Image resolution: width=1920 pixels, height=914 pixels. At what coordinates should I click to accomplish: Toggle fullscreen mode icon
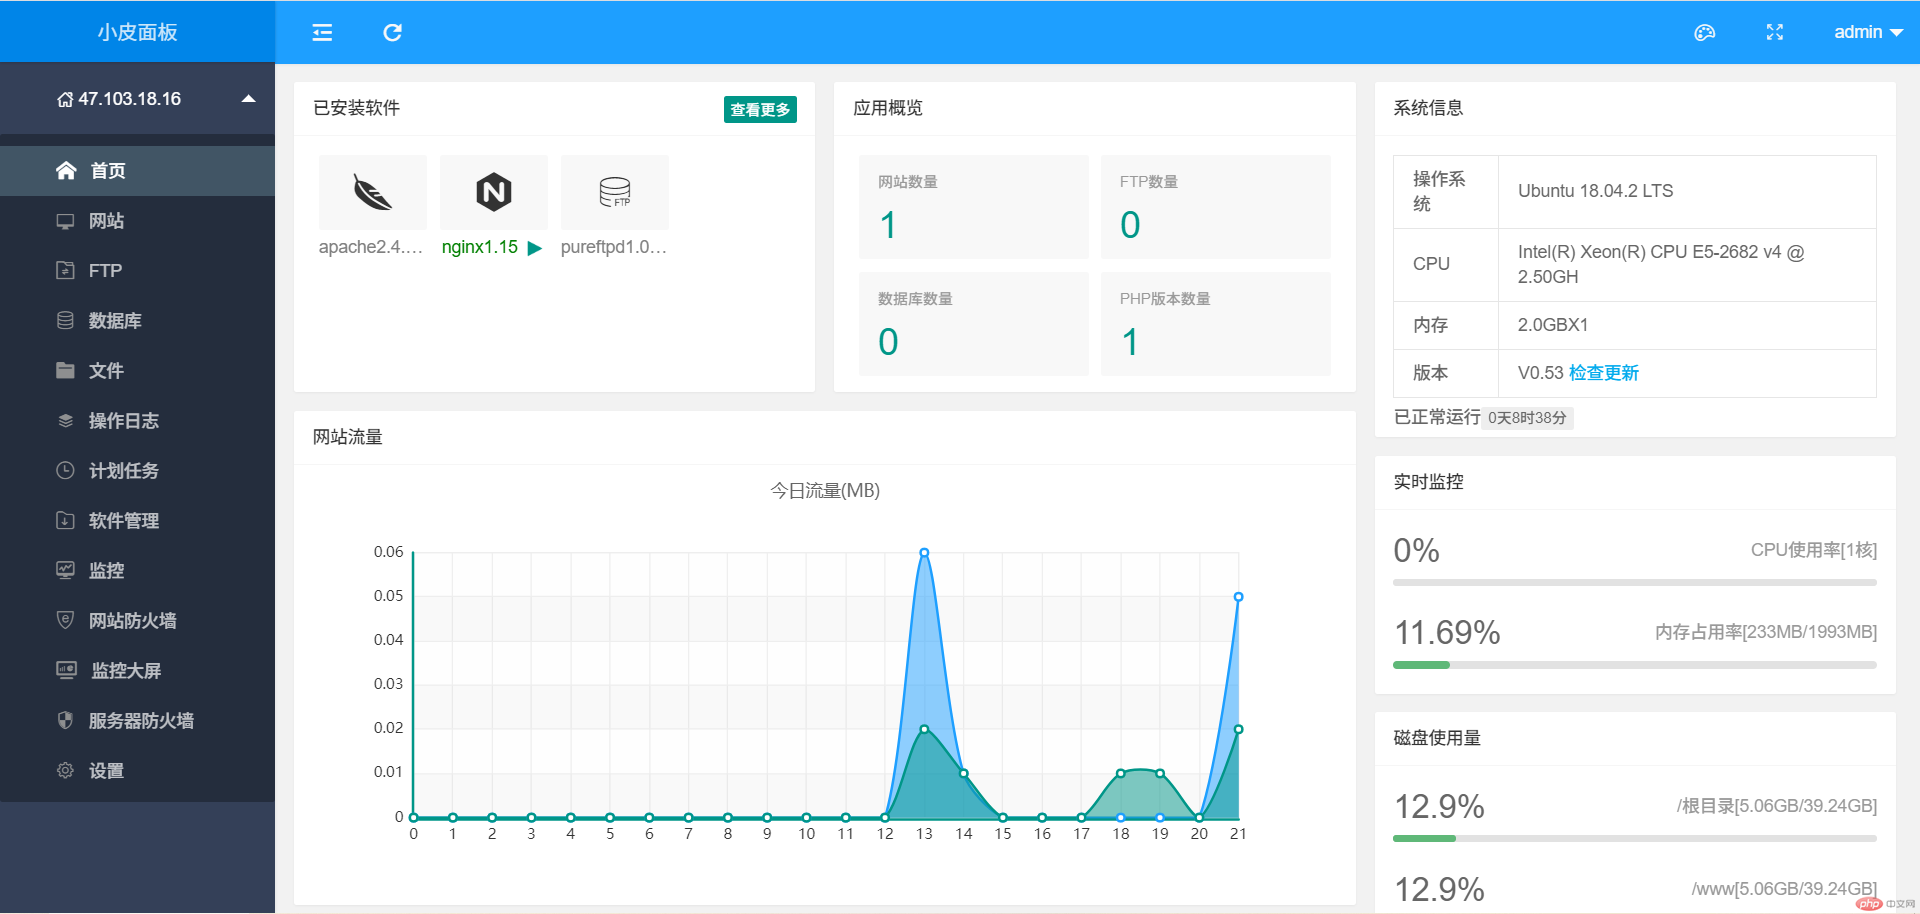point(1774,33)
